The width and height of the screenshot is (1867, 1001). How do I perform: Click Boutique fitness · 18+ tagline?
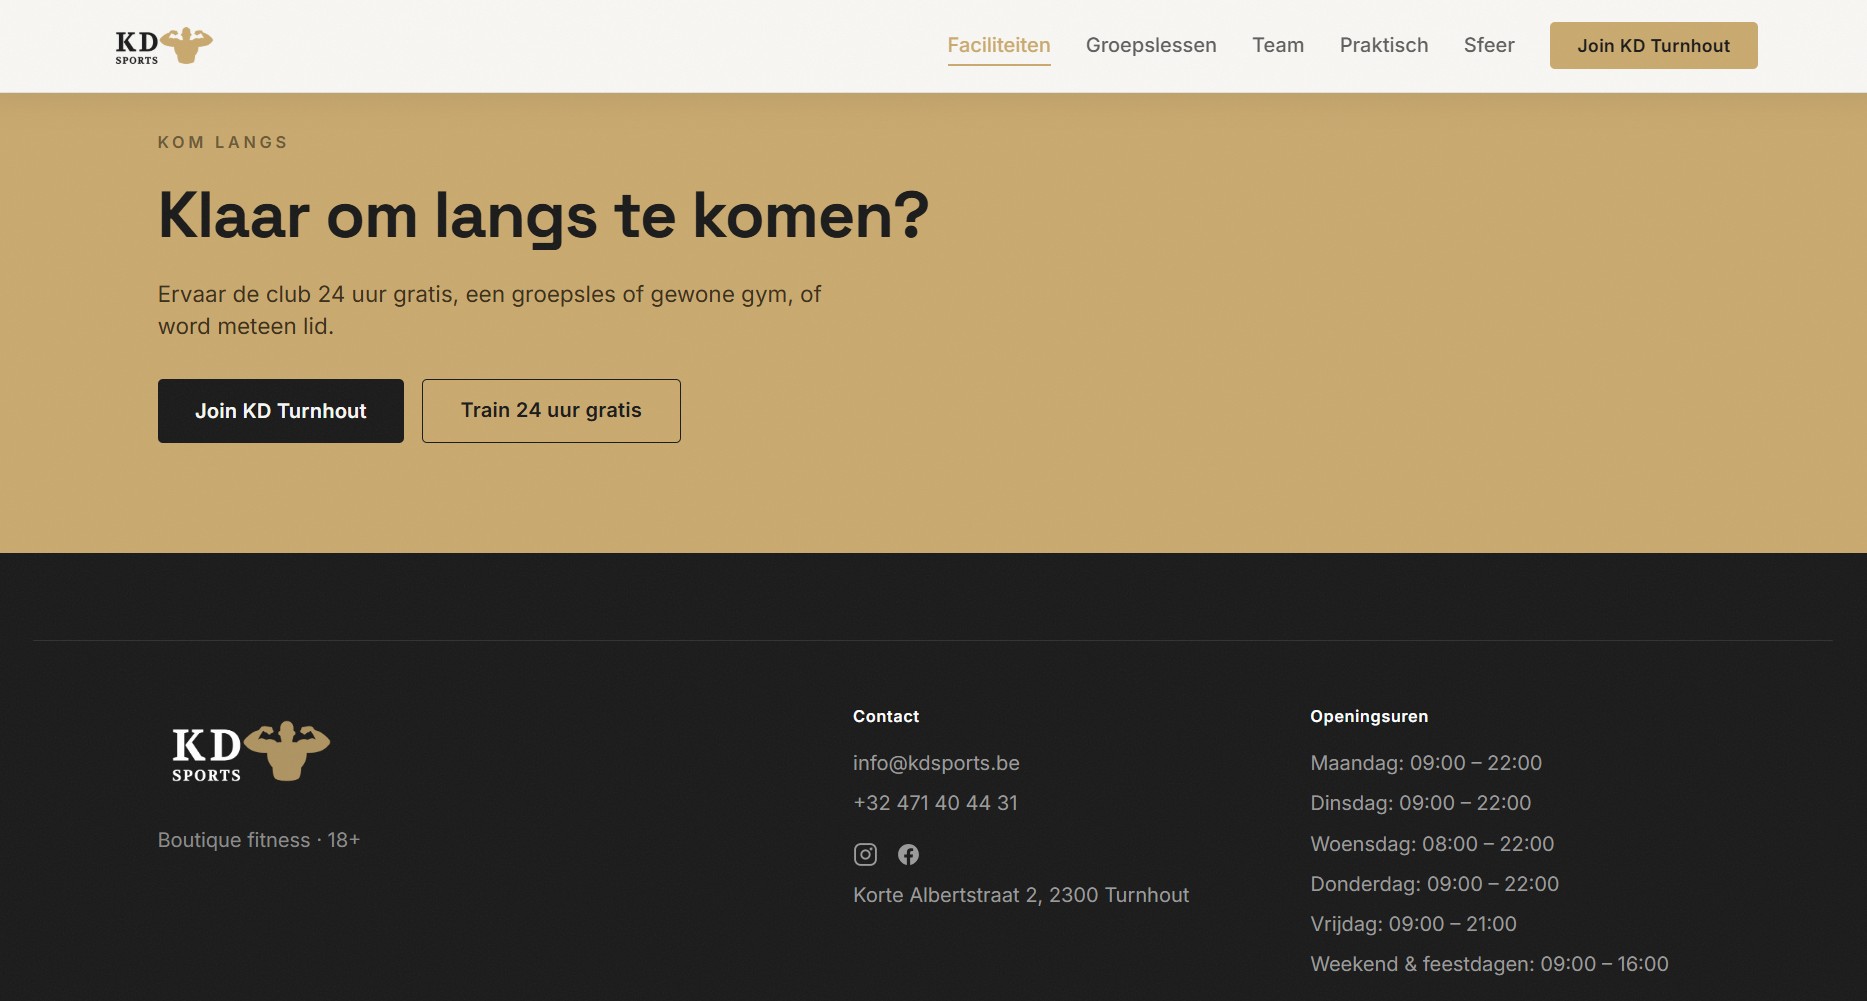pyautogui.click(x=259, y=840)
